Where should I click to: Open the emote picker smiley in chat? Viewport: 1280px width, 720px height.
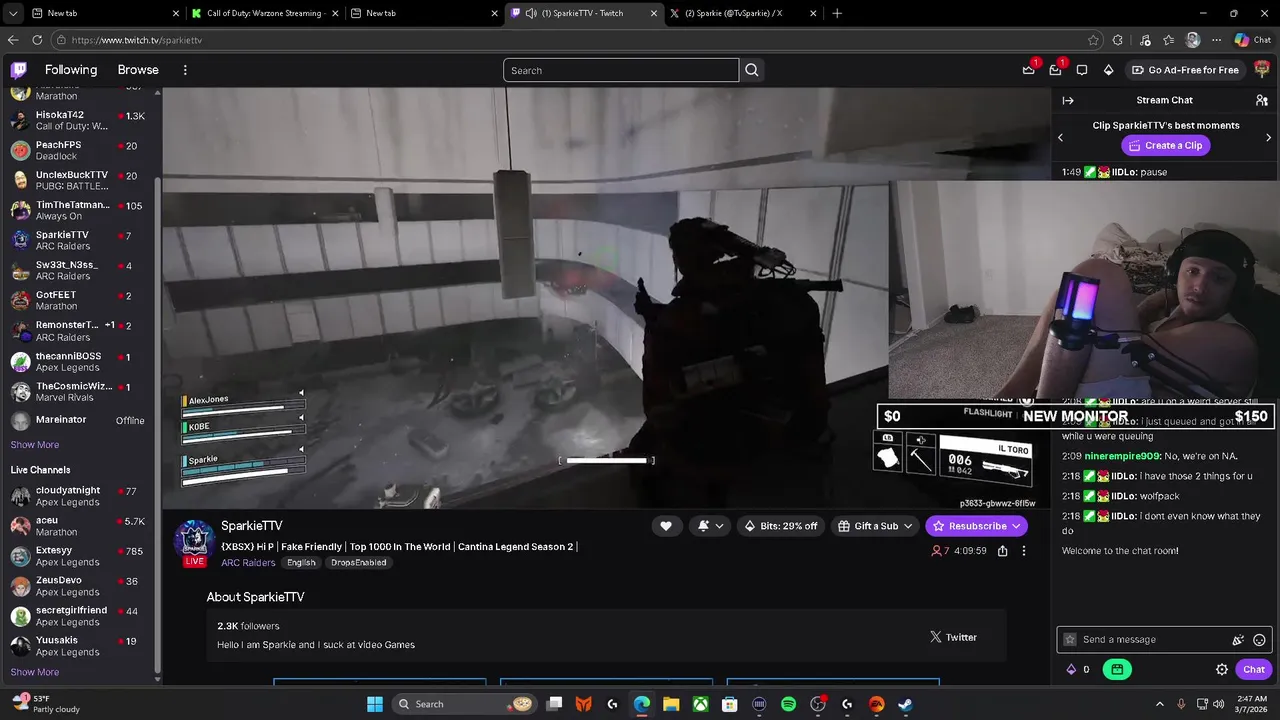[1259, 640]
